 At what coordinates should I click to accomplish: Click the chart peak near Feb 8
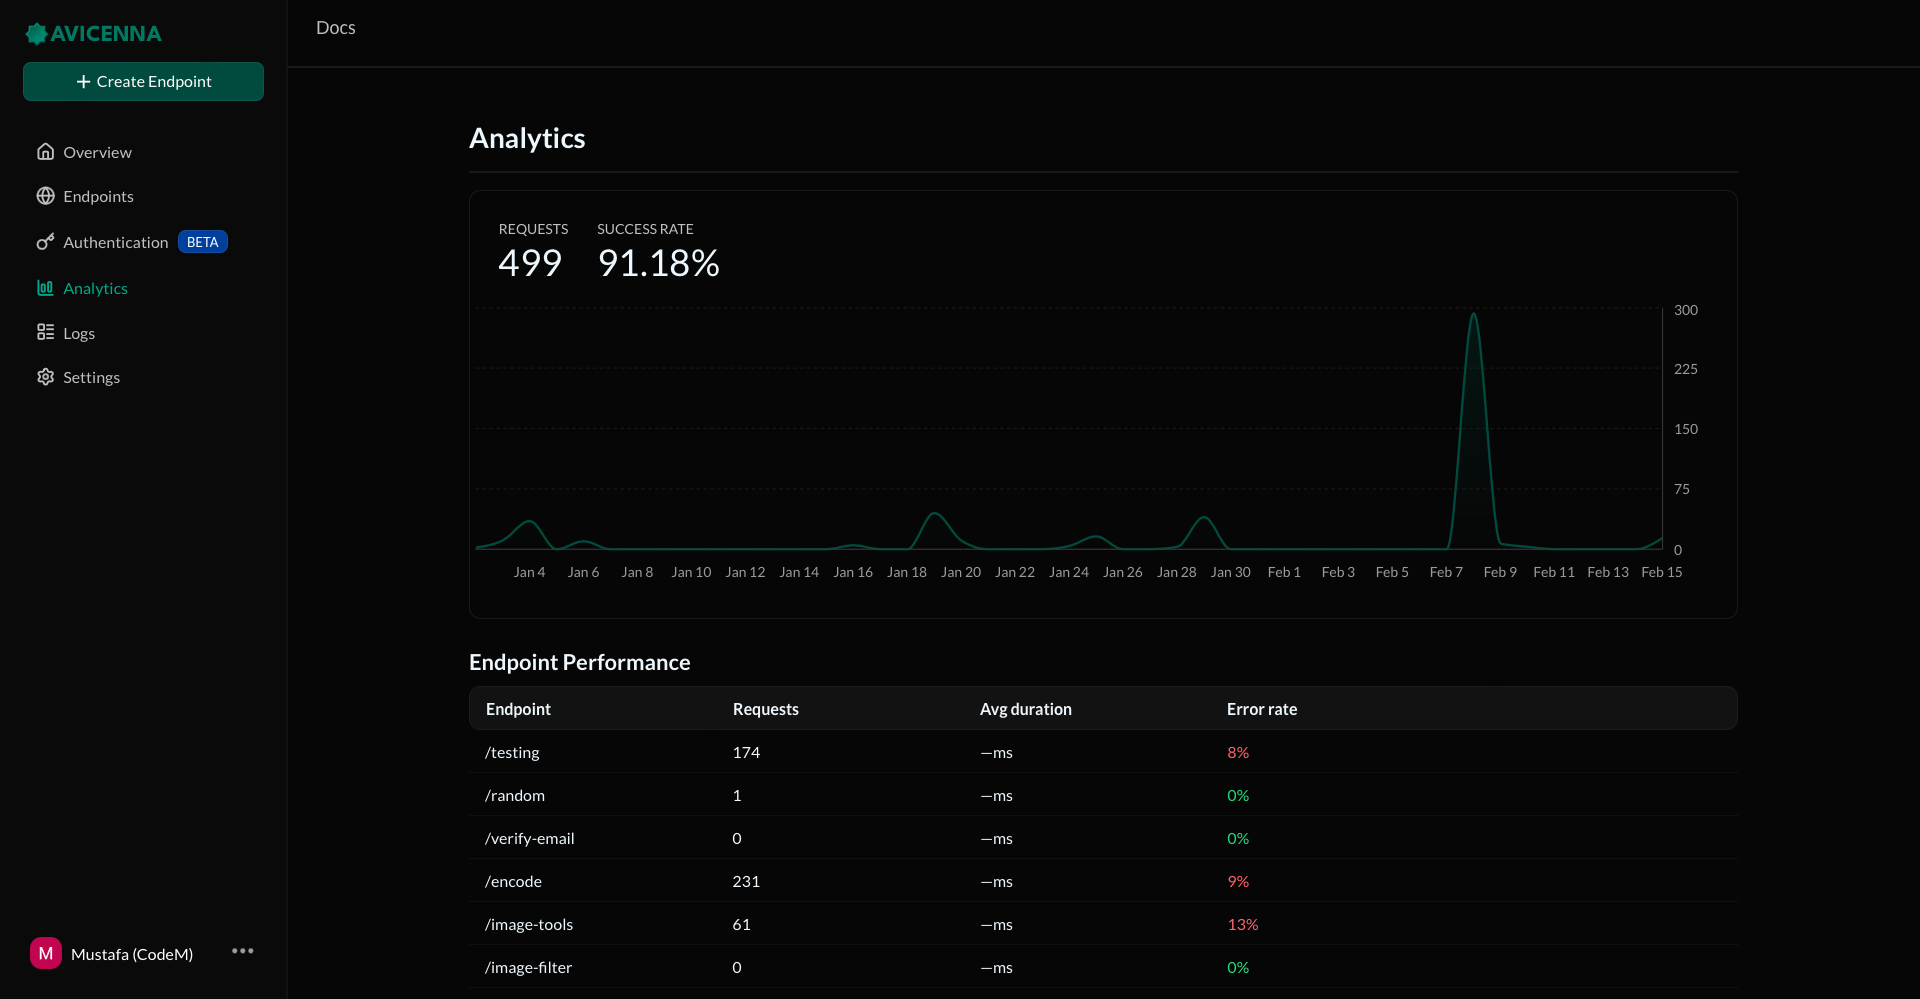pyautogui.click(x=1473, y=316)
